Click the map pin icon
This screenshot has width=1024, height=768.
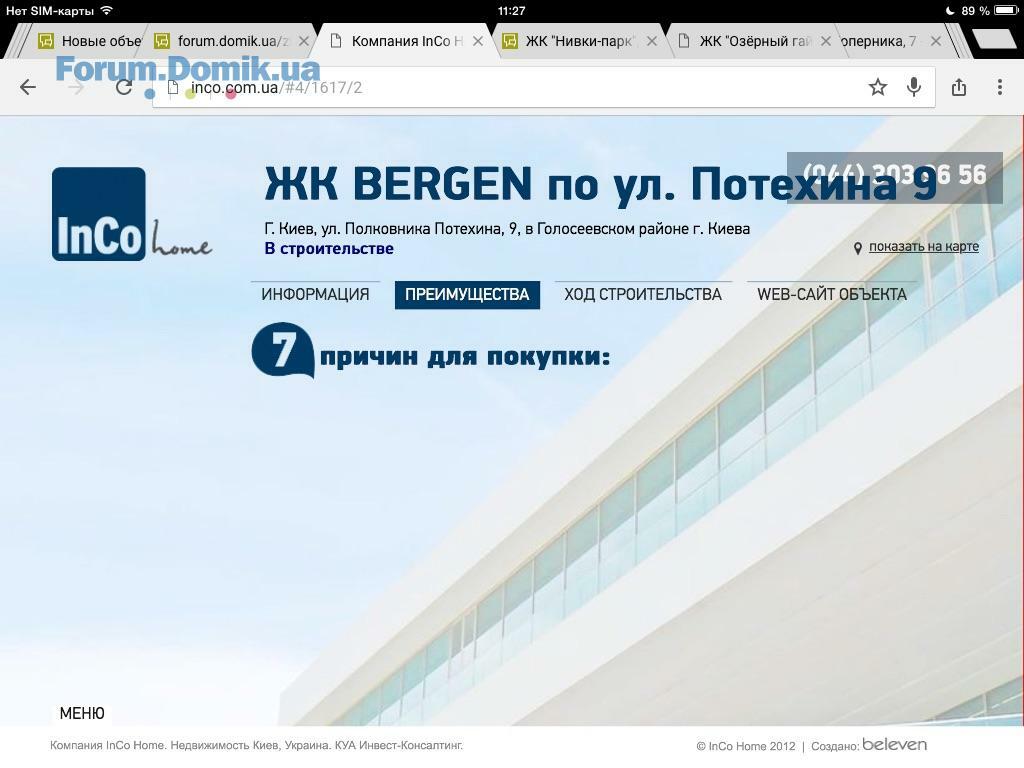pyautogui.click(x=857, y=248)
